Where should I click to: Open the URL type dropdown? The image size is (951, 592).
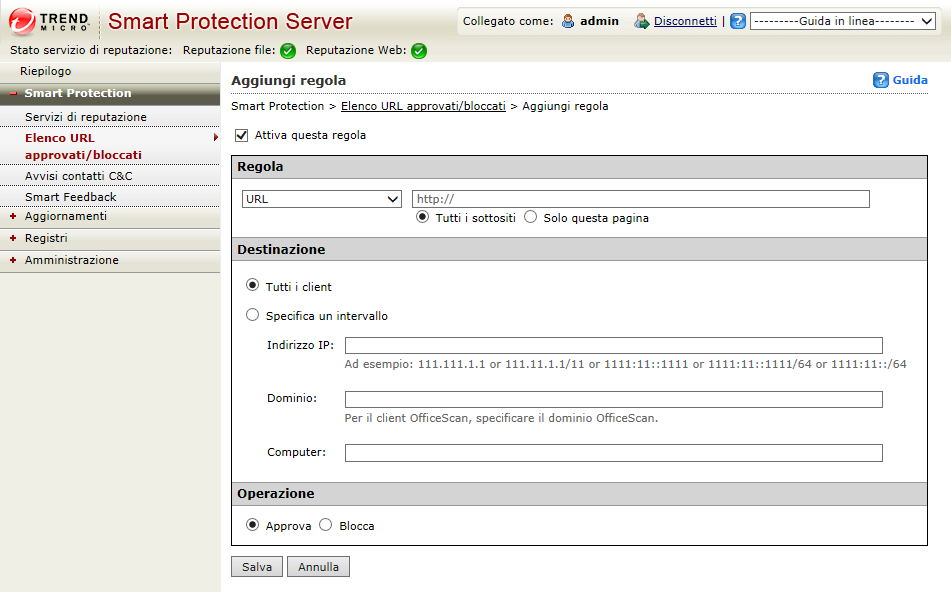(x=321, y=199)
